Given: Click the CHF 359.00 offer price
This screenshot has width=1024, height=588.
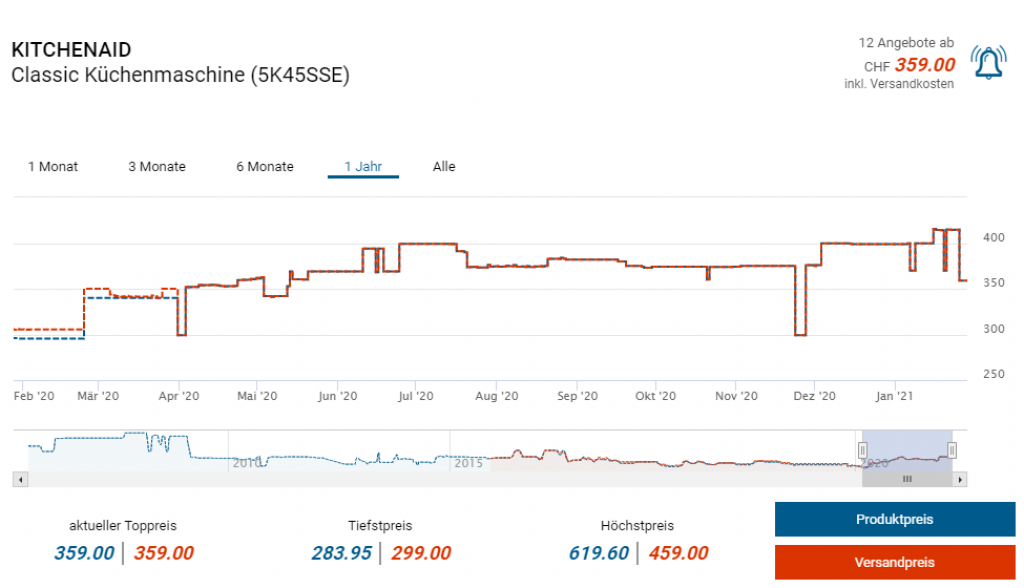Looking at the screenshot, I should [910, 65].
